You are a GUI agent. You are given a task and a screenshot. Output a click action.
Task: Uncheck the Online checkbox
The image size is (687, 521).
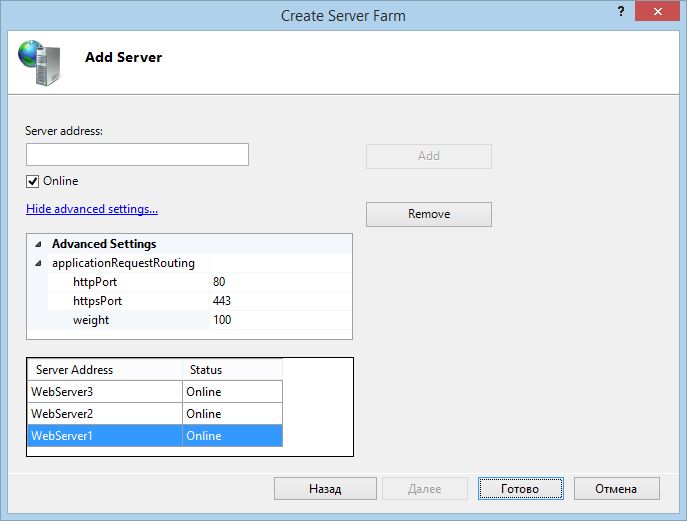(33, 181)
